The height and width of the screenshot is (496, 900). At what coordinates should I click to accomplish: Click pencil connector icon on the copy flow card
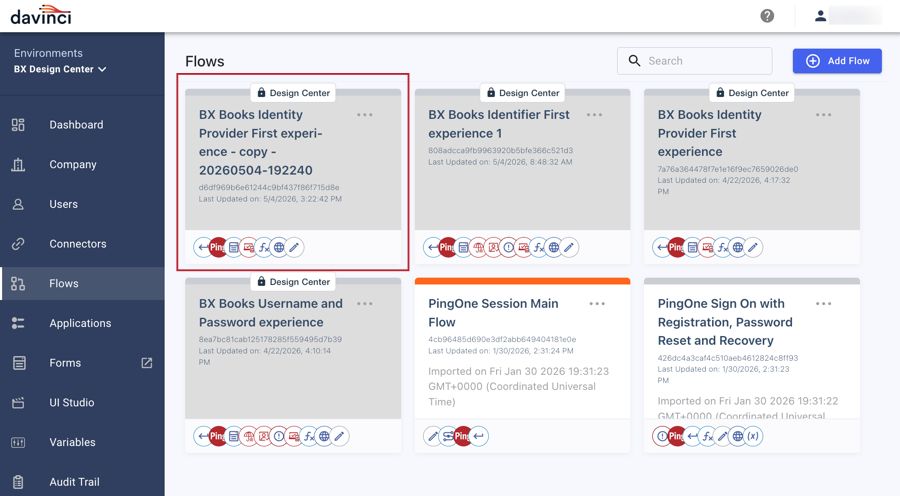tap(294, 247)
